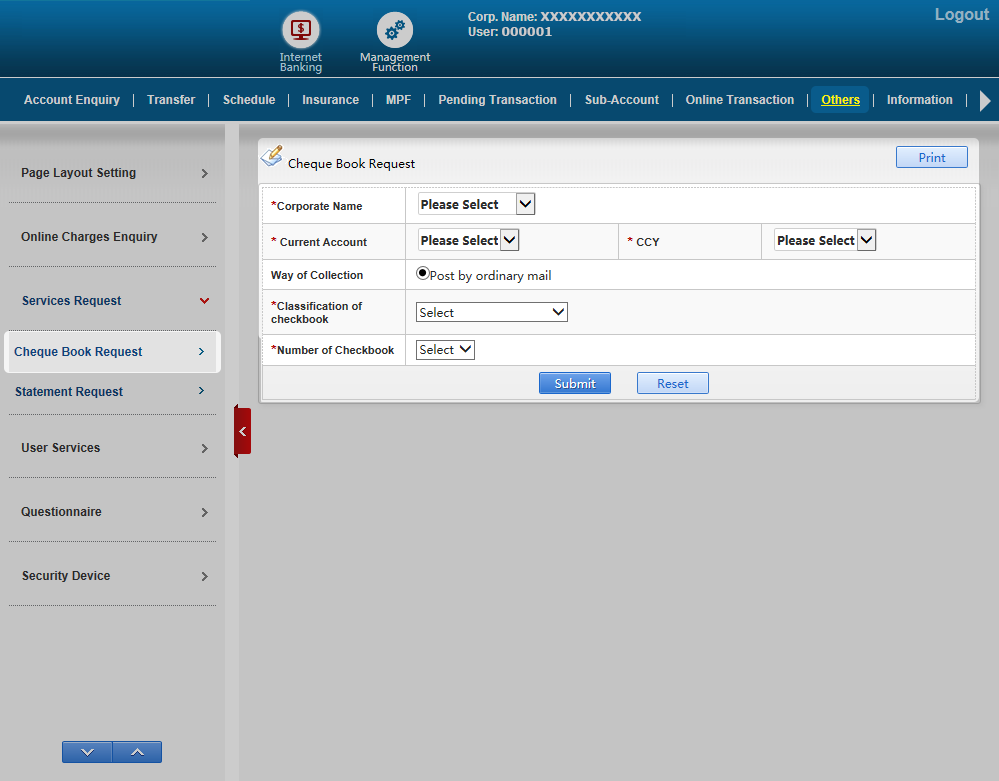Open the Management Function gears icon
Image resolution: width=999 pixels, height=781 pixels.
[394, 30]
